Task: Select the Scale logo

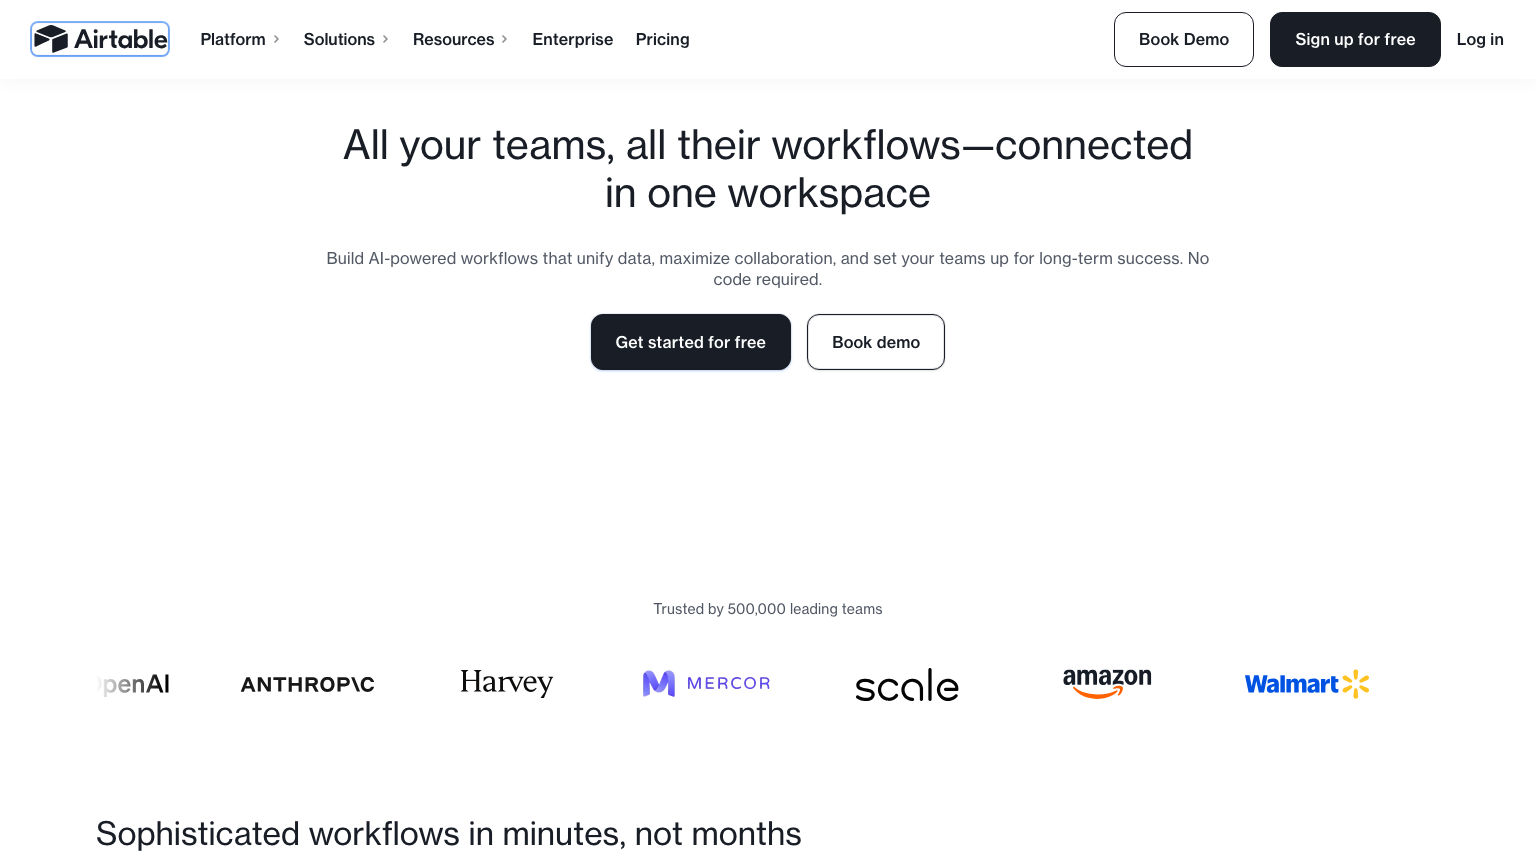Action: pos(906,684)
